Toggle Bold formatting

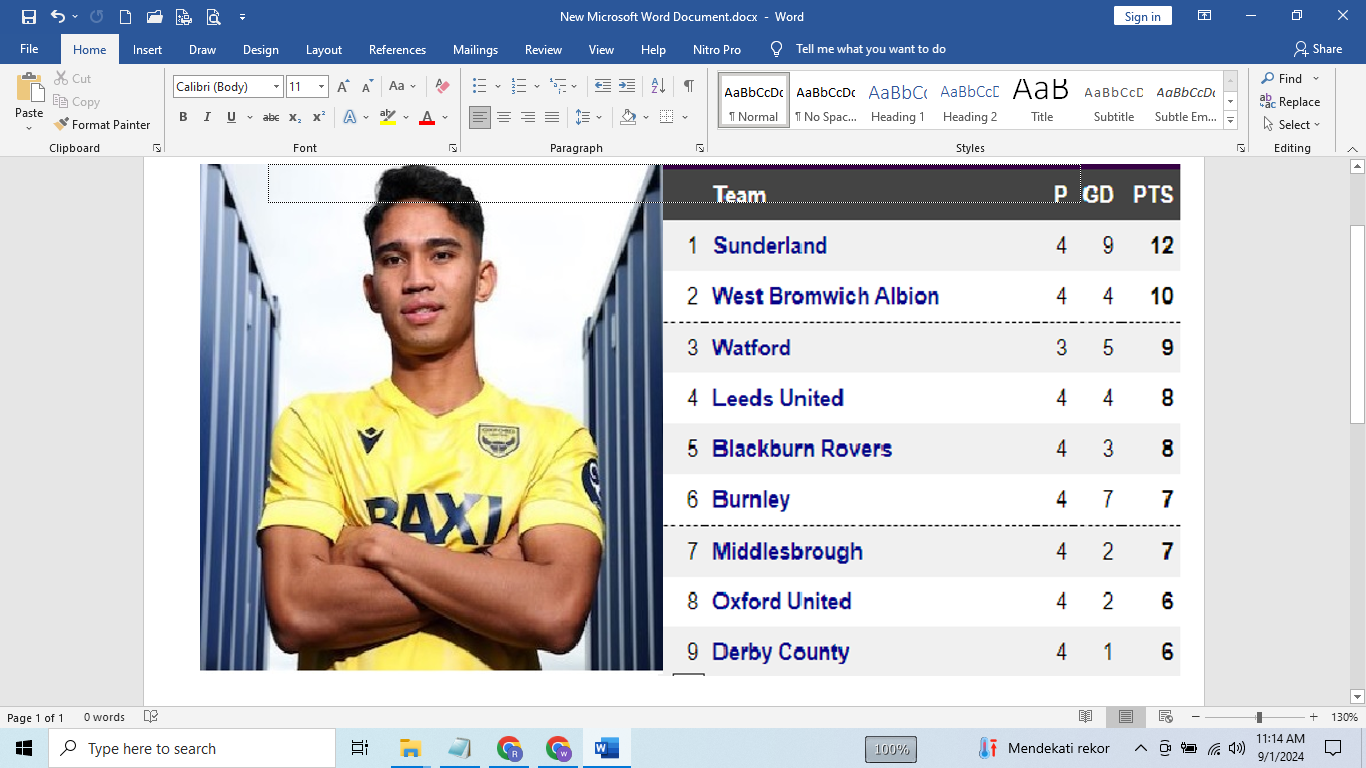point(183,118)
